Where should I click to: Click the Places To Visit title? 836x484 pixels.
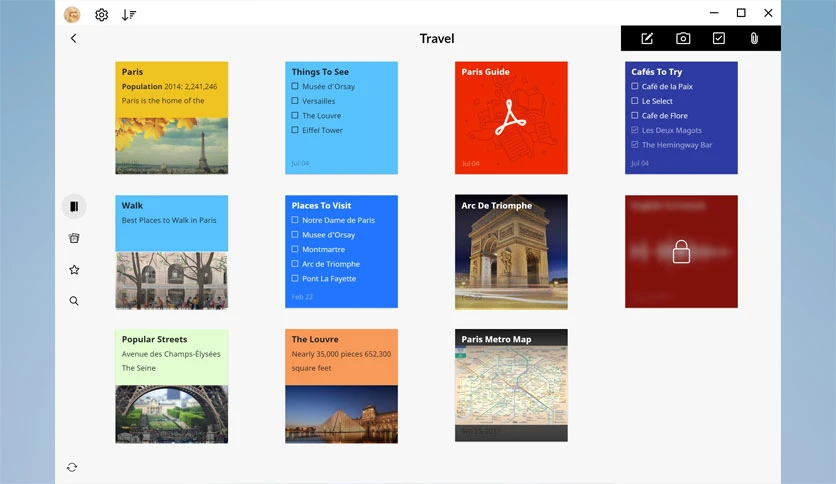click(321, 205)
